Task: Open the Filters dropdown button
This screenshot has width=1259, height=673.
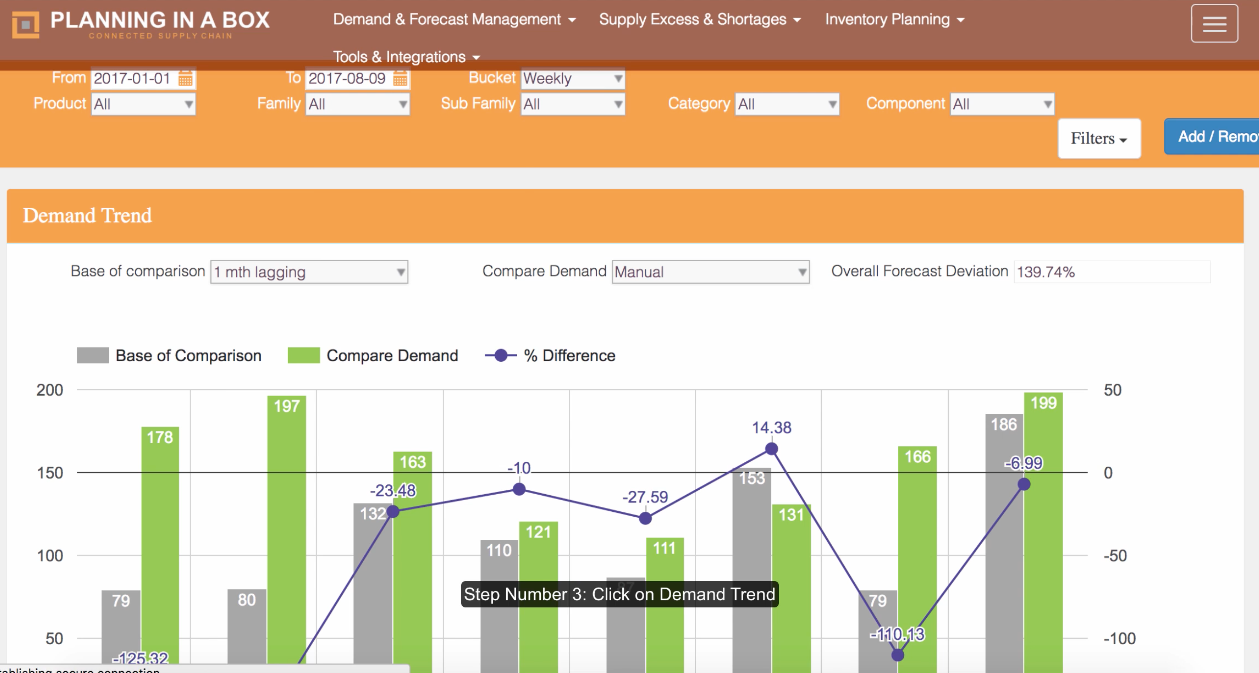Action: (x=1098, y=138)
